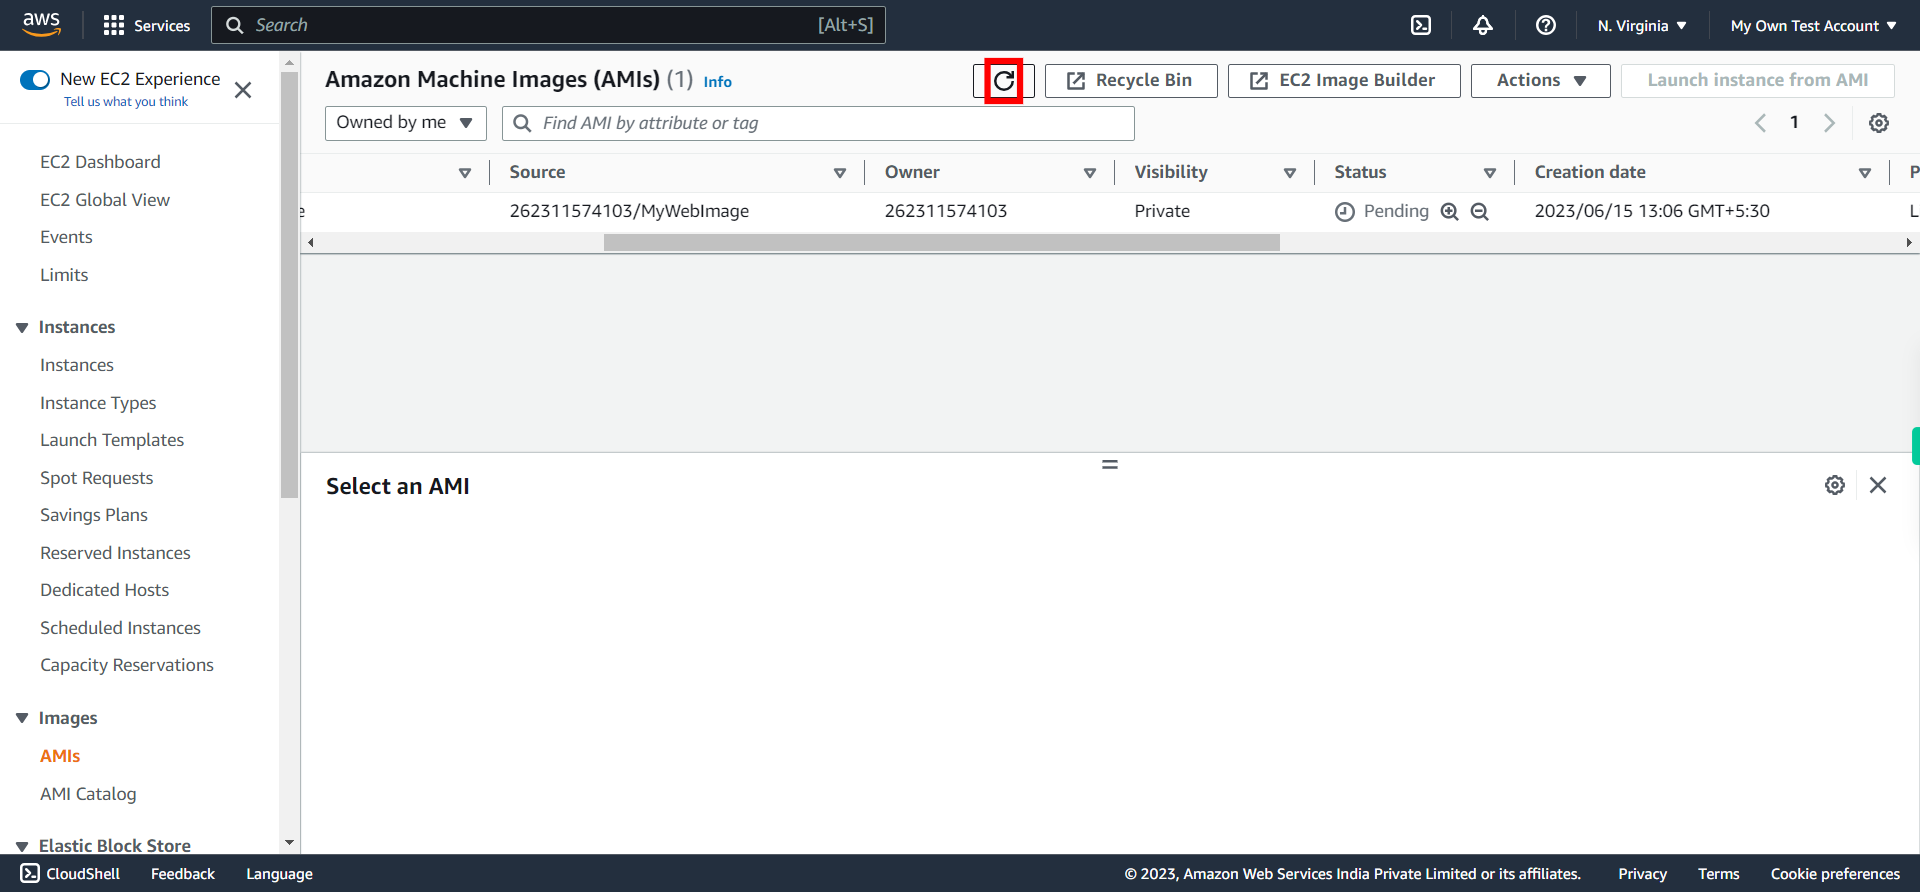
Task: Select AMIs in the sidebar
Action: tap(60, 756)
